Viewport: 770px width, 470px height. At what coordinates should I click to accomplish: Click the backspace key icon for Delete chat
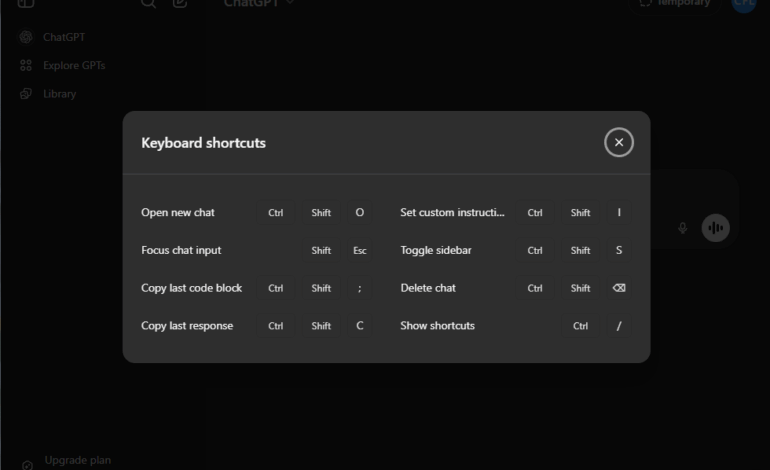coord(619,288)
